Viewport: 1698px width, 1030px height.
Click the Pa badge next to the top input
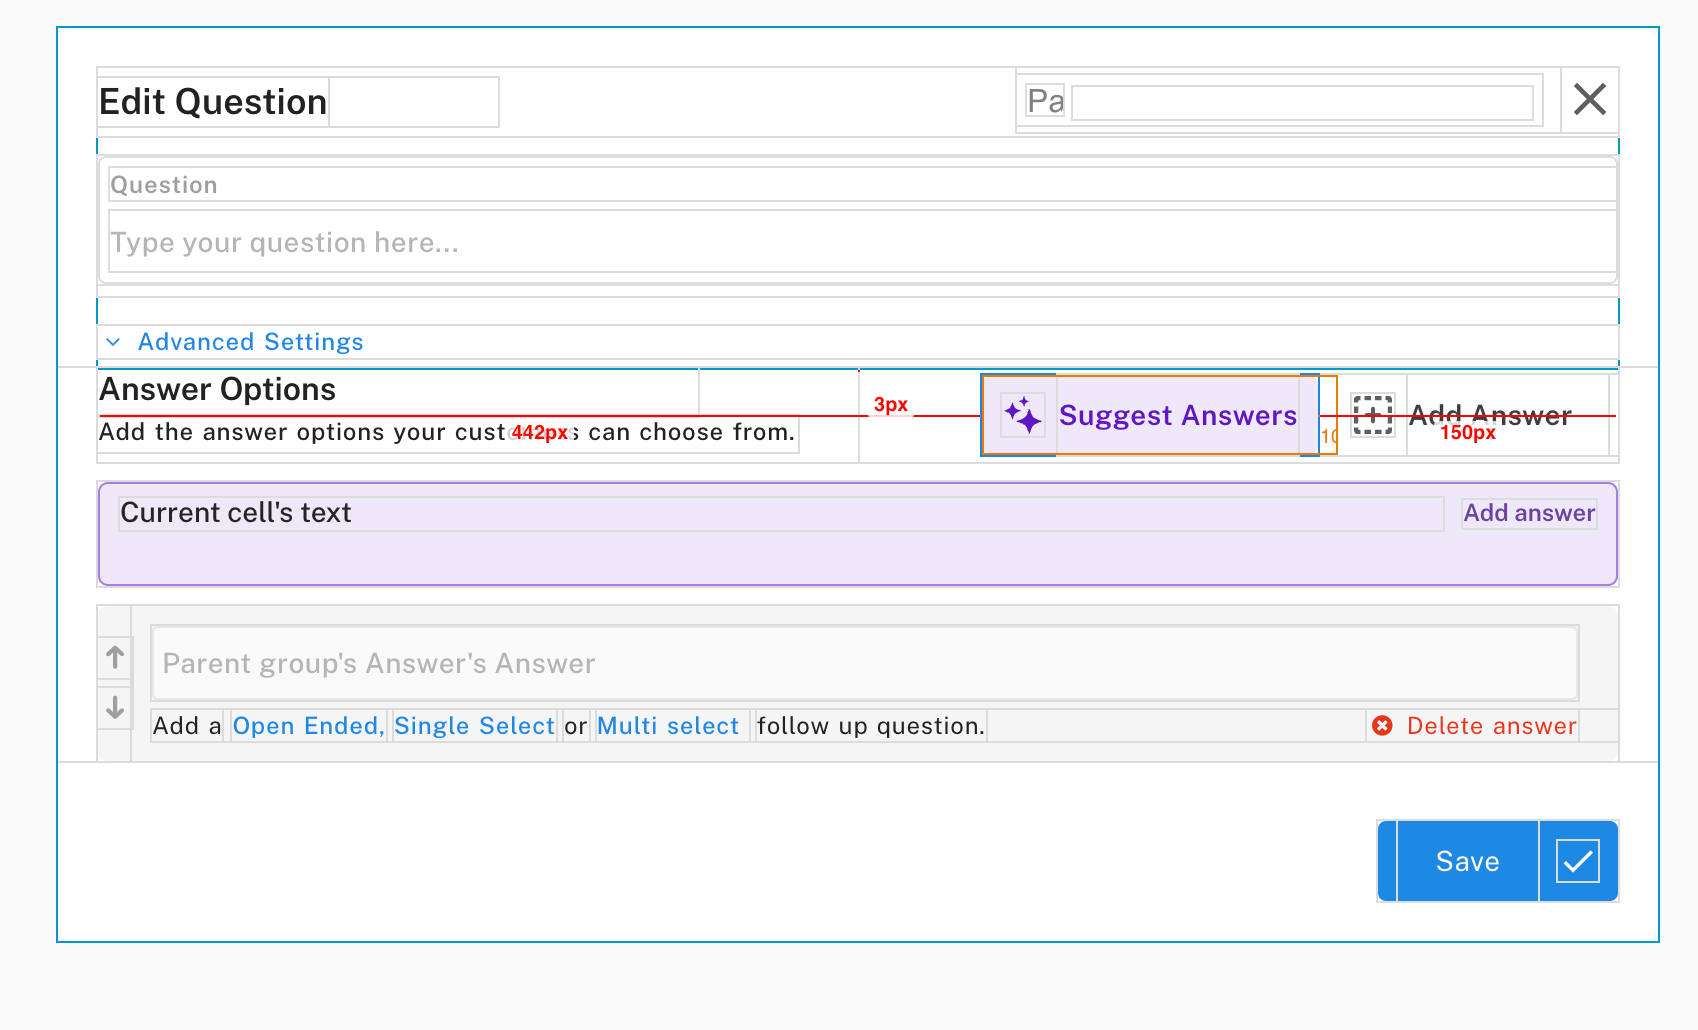pos(1043,100)
